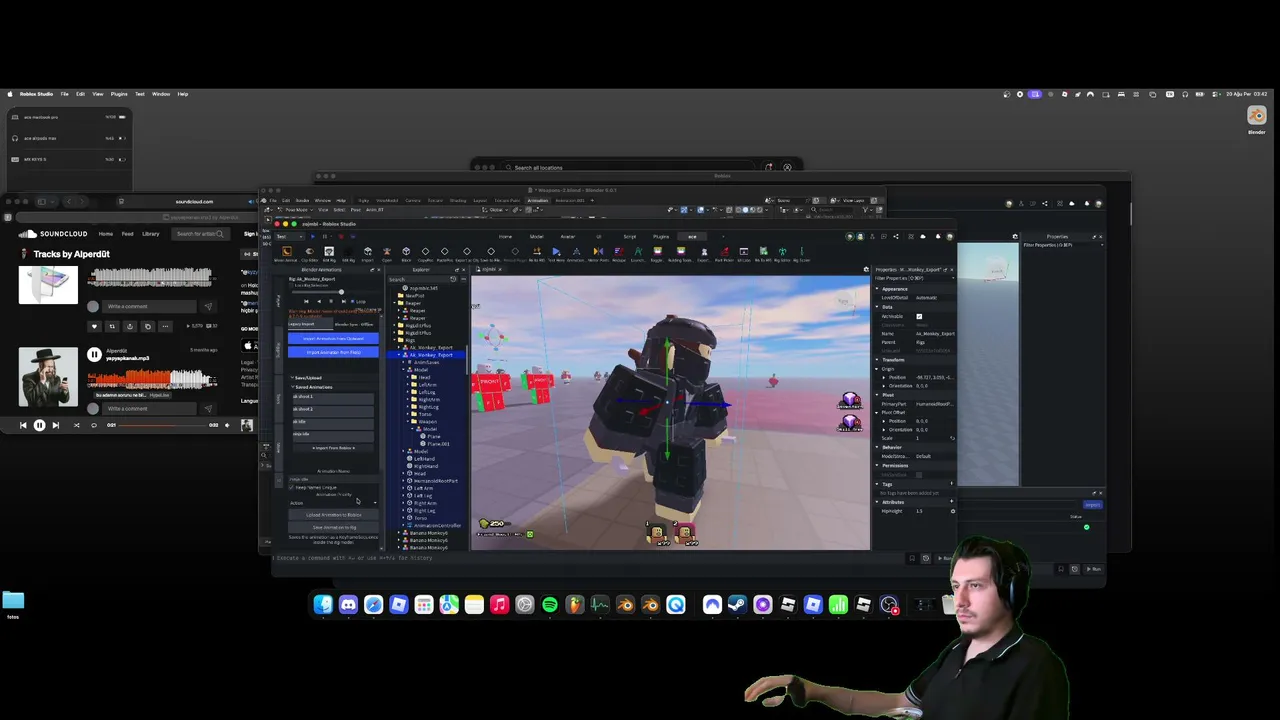Image resolution: width=1280 pixels, height=720 pixels.
Task: Open Steam from the Dock
Action: [x=737, y=604]
